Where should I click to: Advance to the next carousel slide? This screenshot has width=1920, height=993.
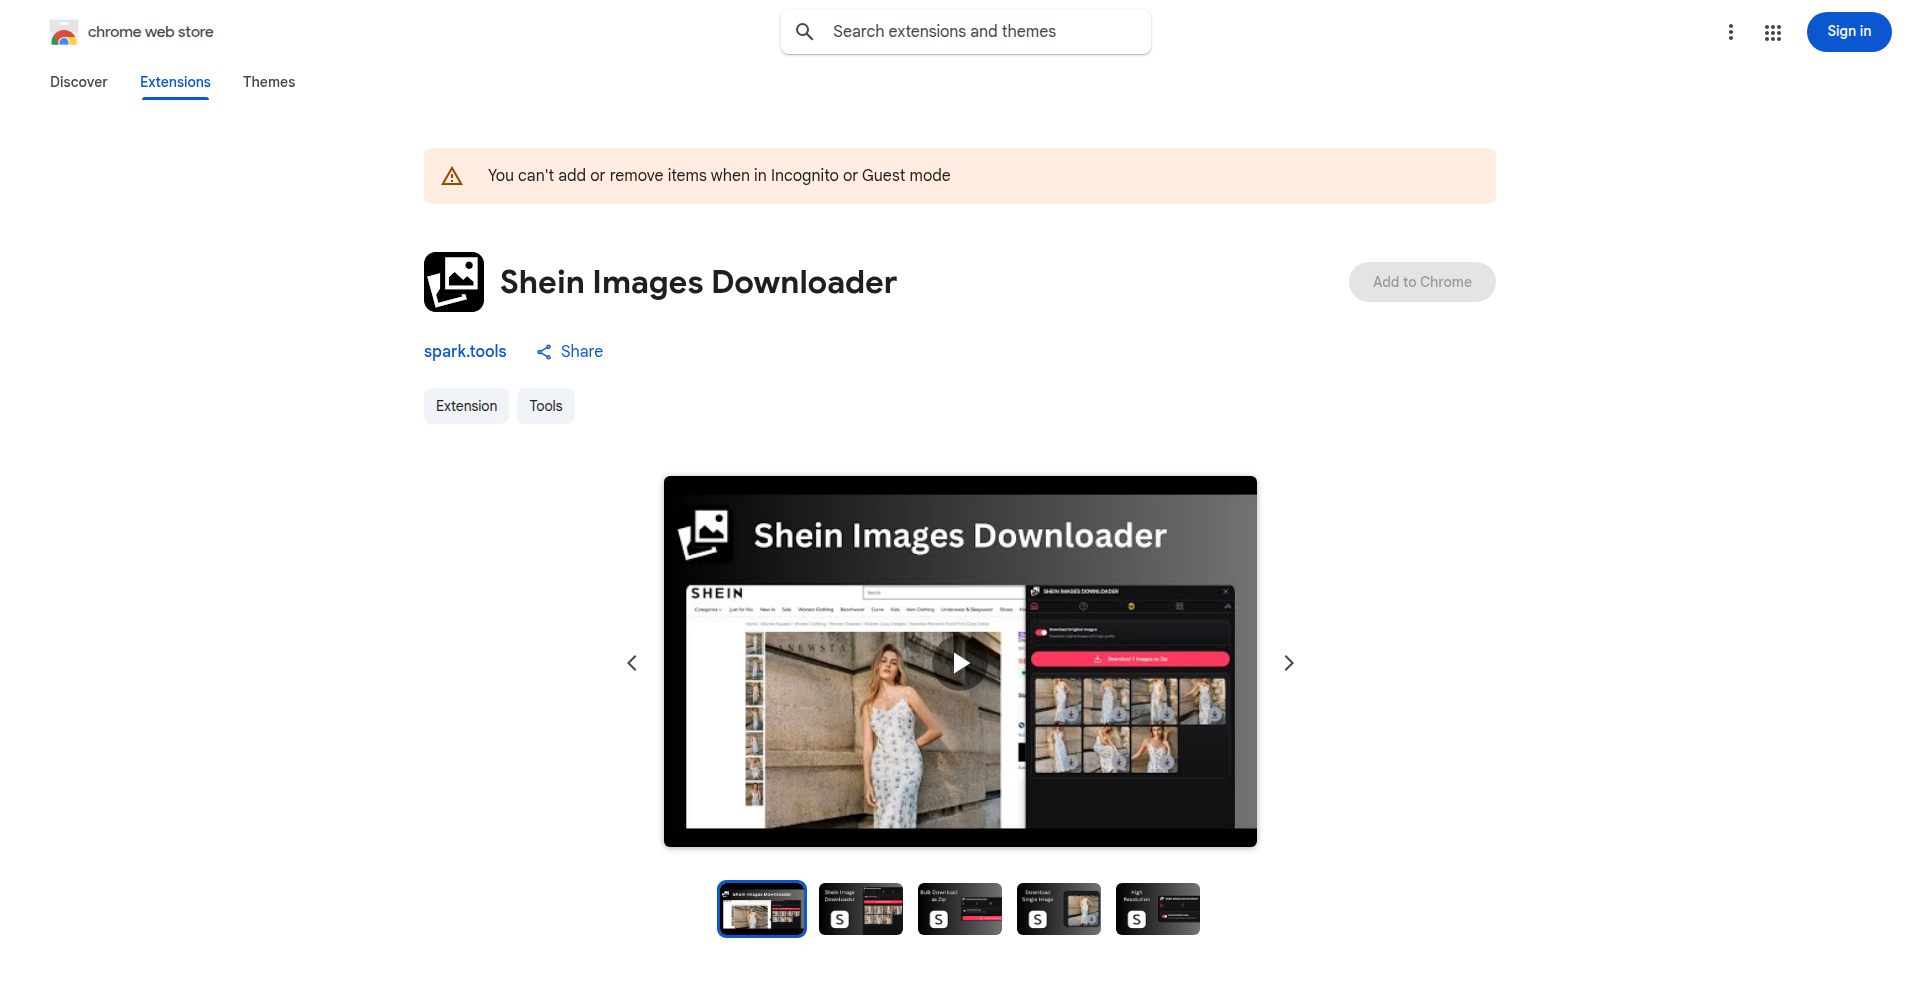1288,662
